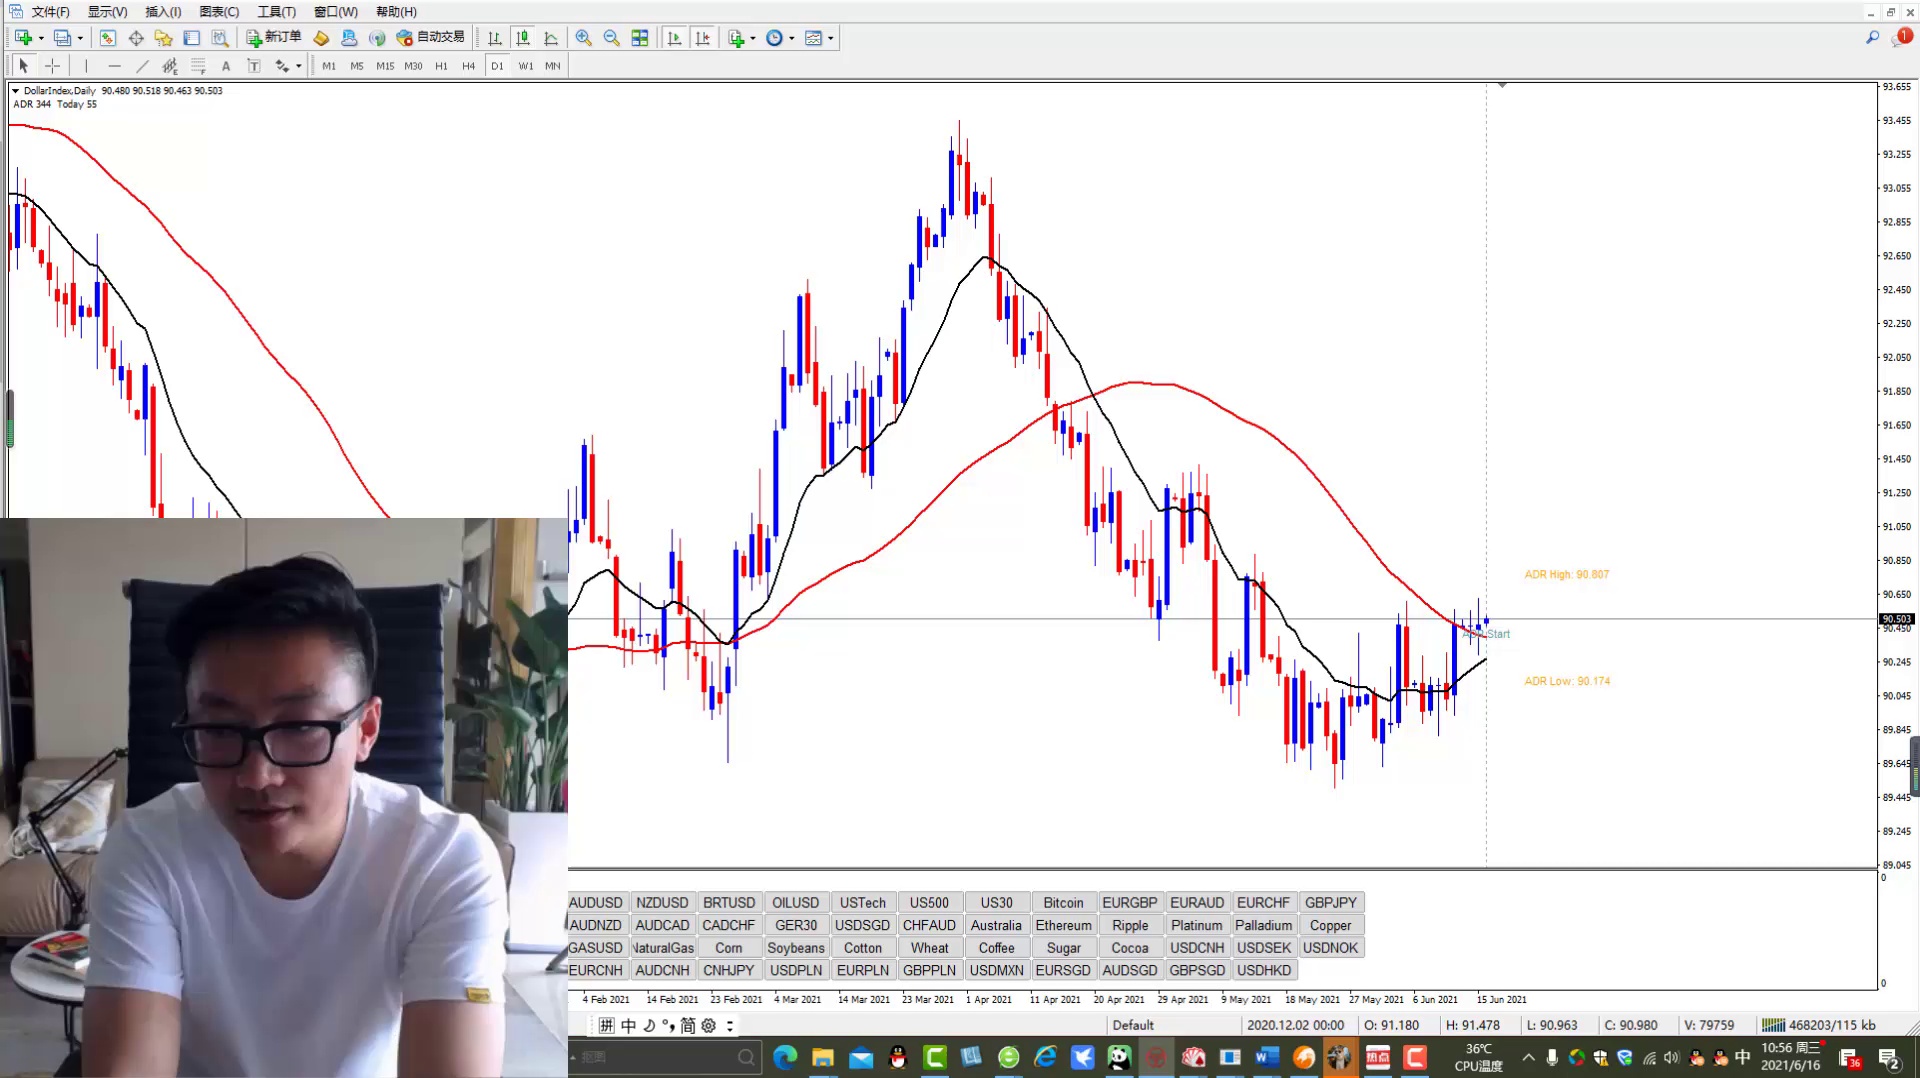Select the text tool
This screenshot has height=1078, width=1920.
[226, 66]
